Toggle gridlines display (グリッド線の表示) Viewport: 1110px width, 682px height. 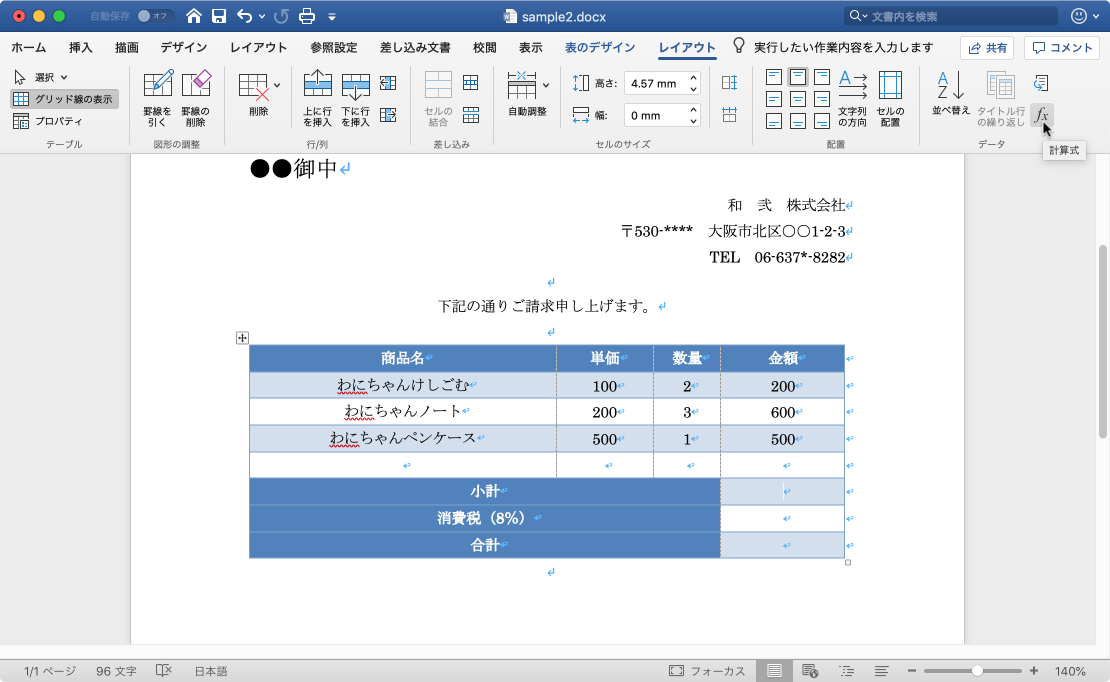pos(64,99)
